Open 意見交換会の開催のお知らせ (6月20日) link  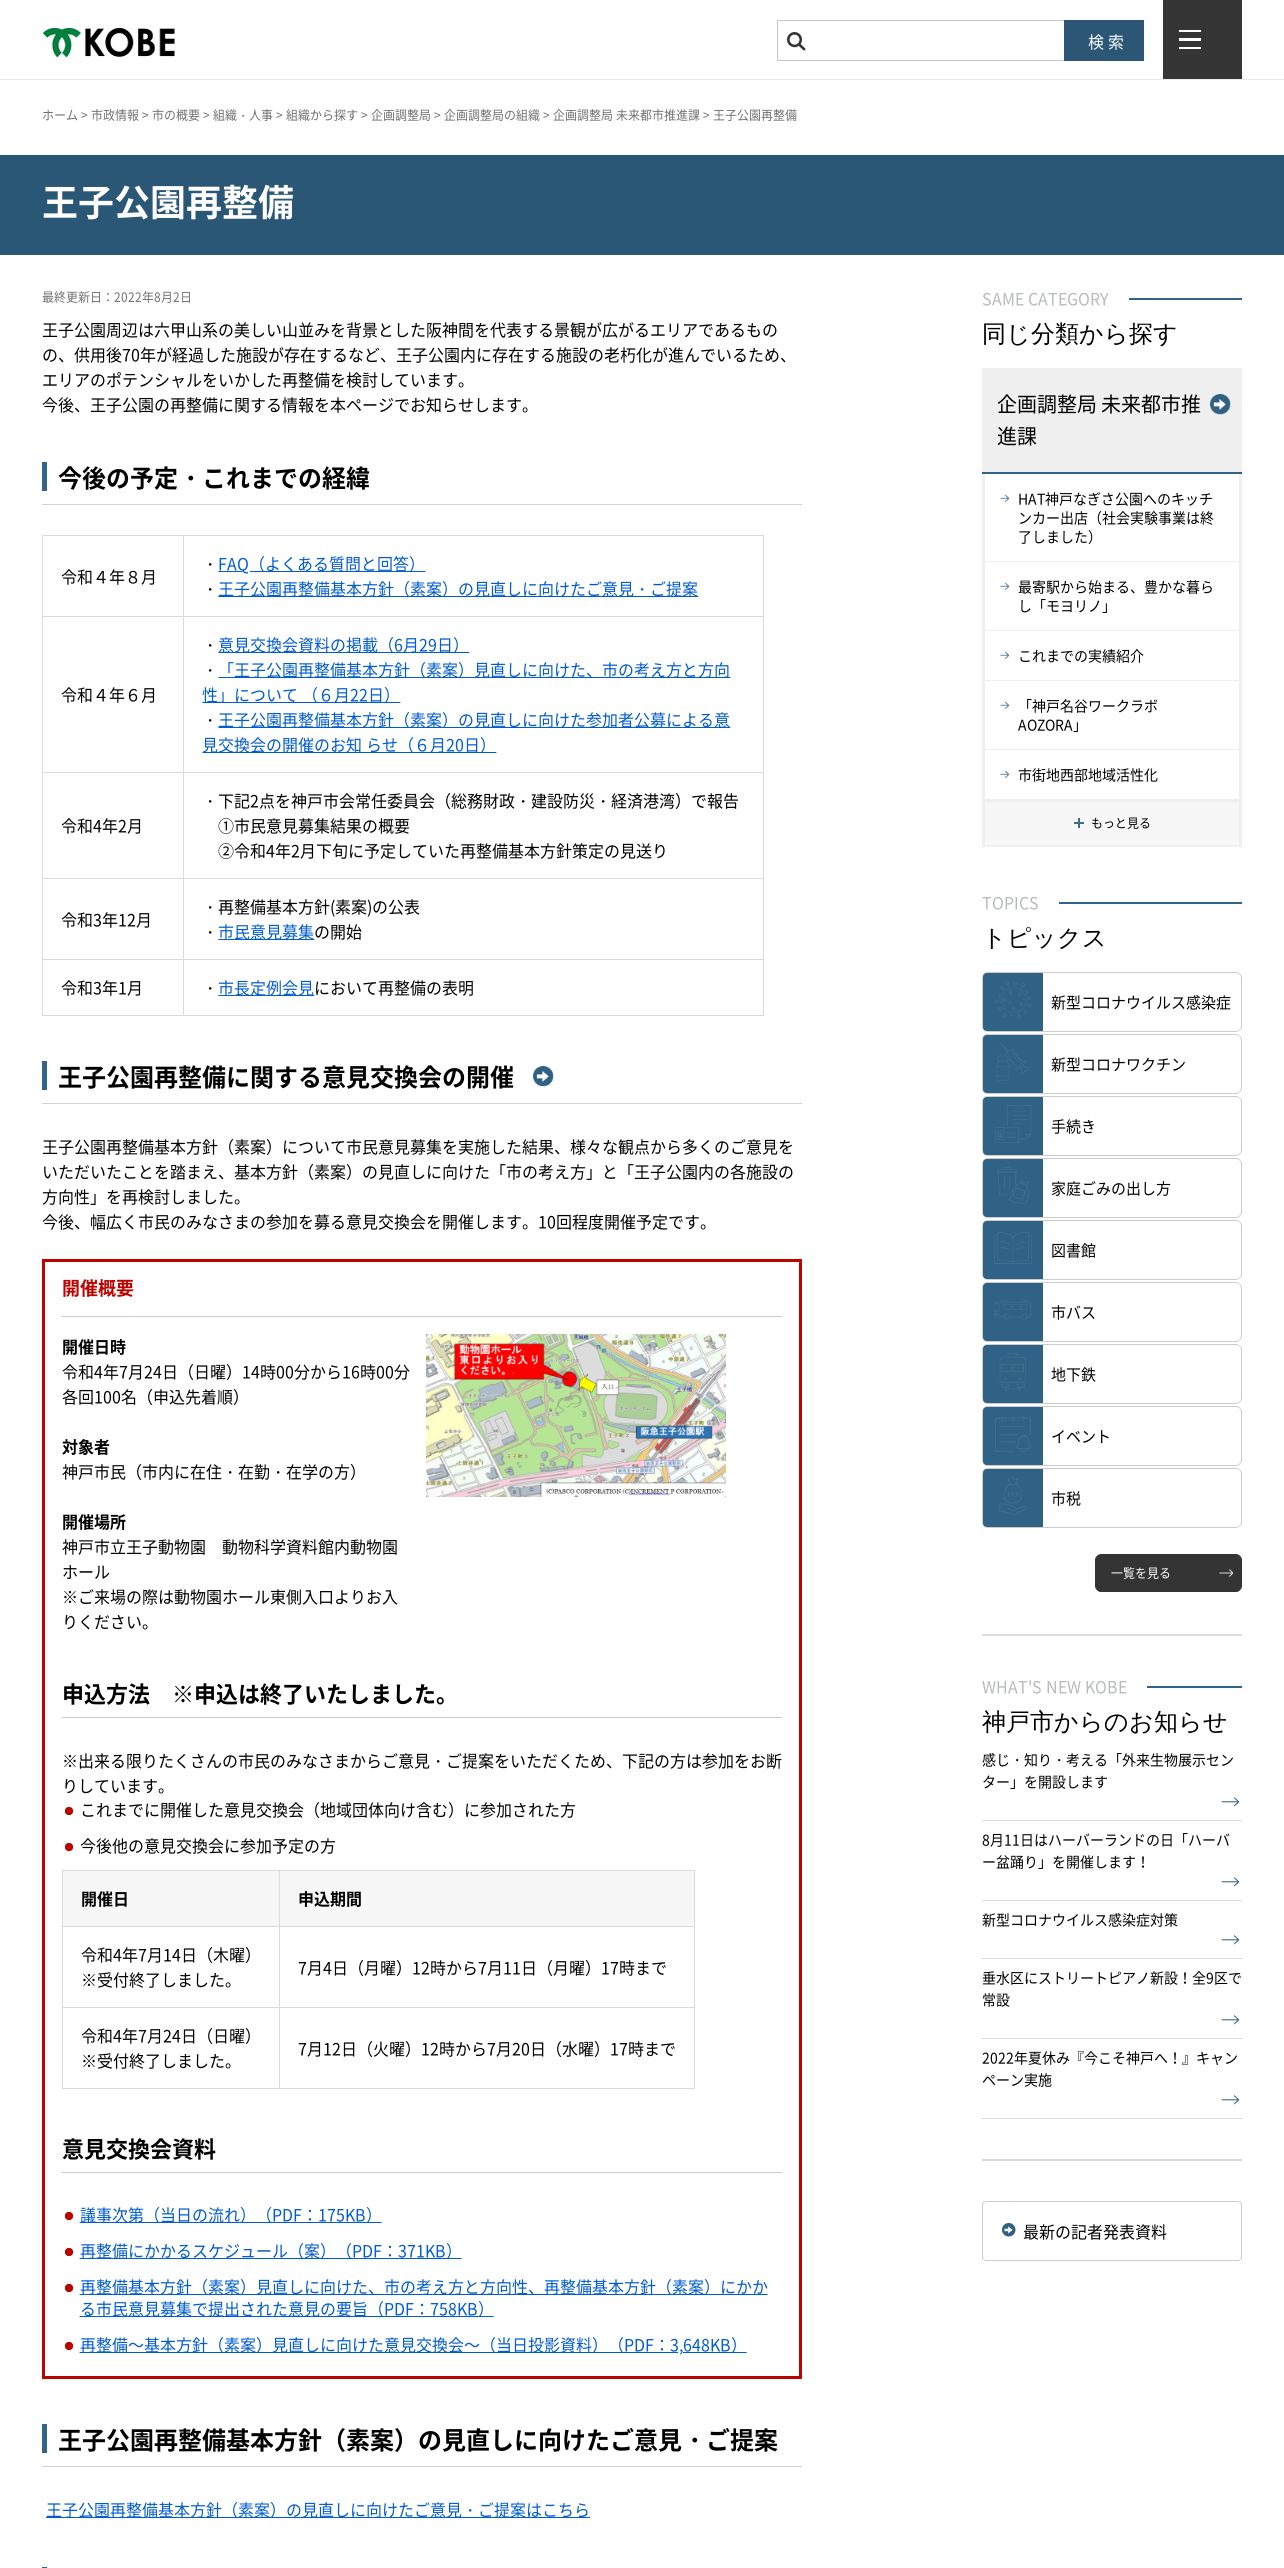point(466,732)
